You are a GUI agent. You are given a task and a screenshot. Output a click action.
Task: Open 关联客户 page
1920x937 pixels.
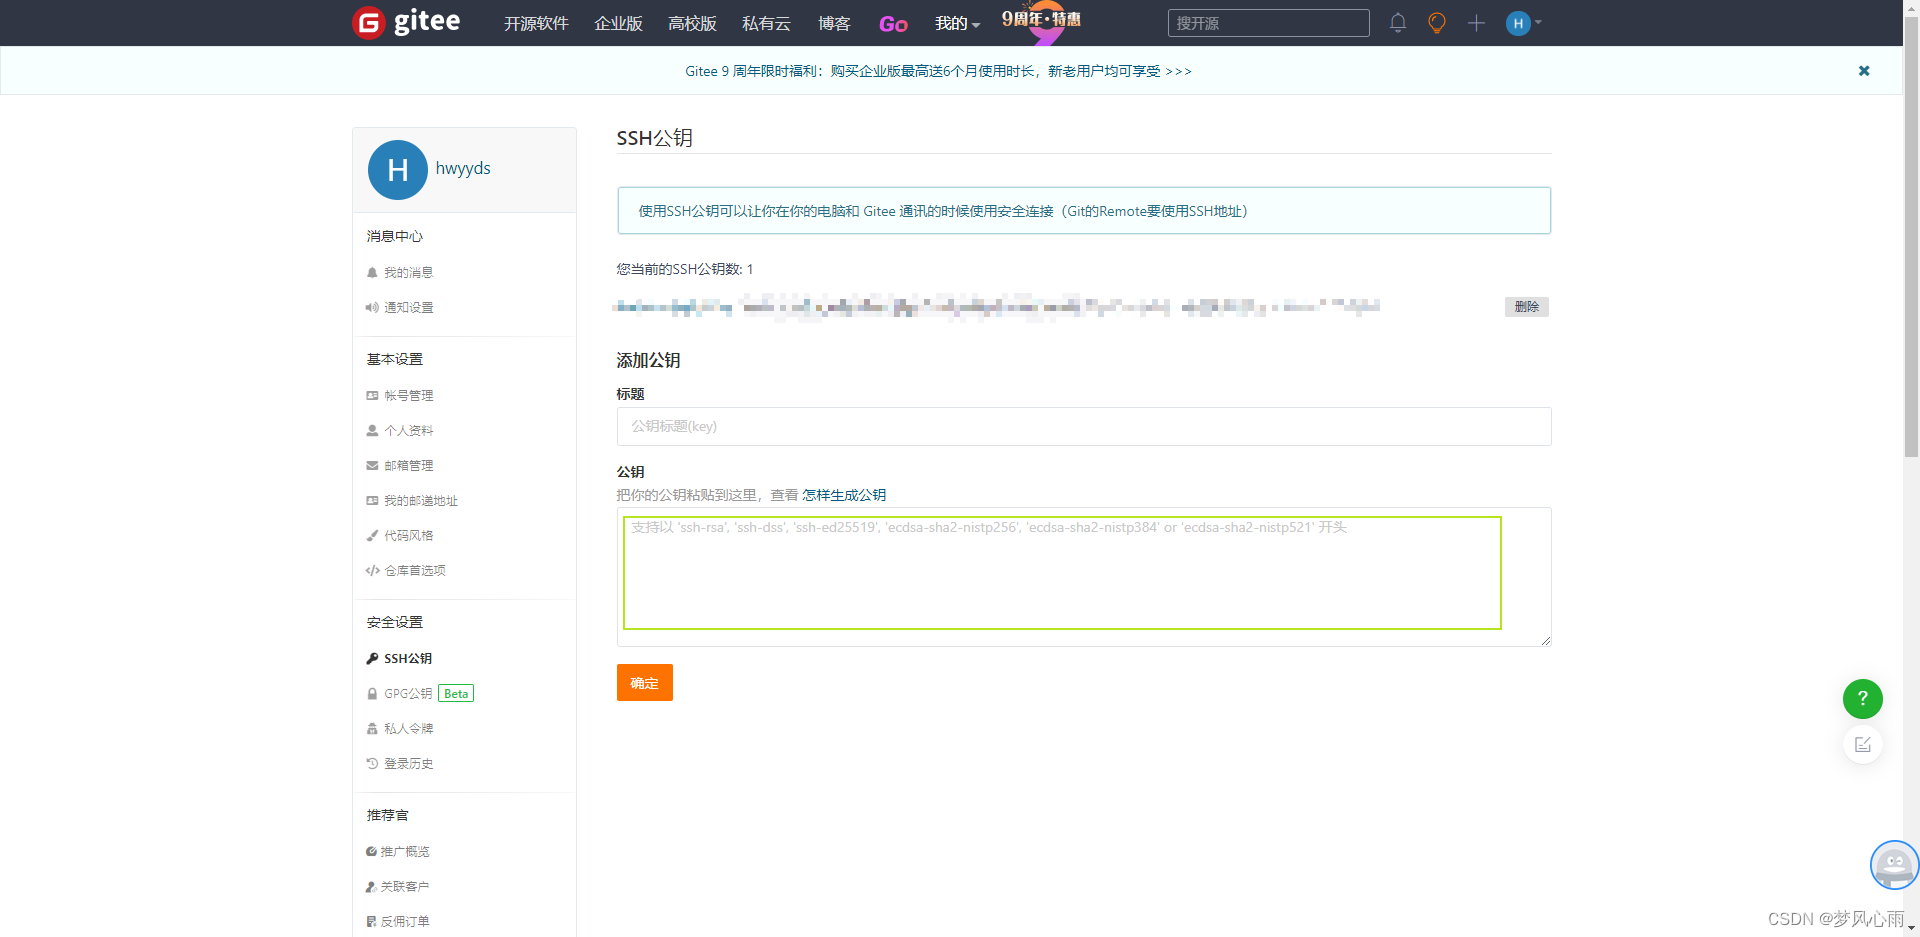coord(398,886)
